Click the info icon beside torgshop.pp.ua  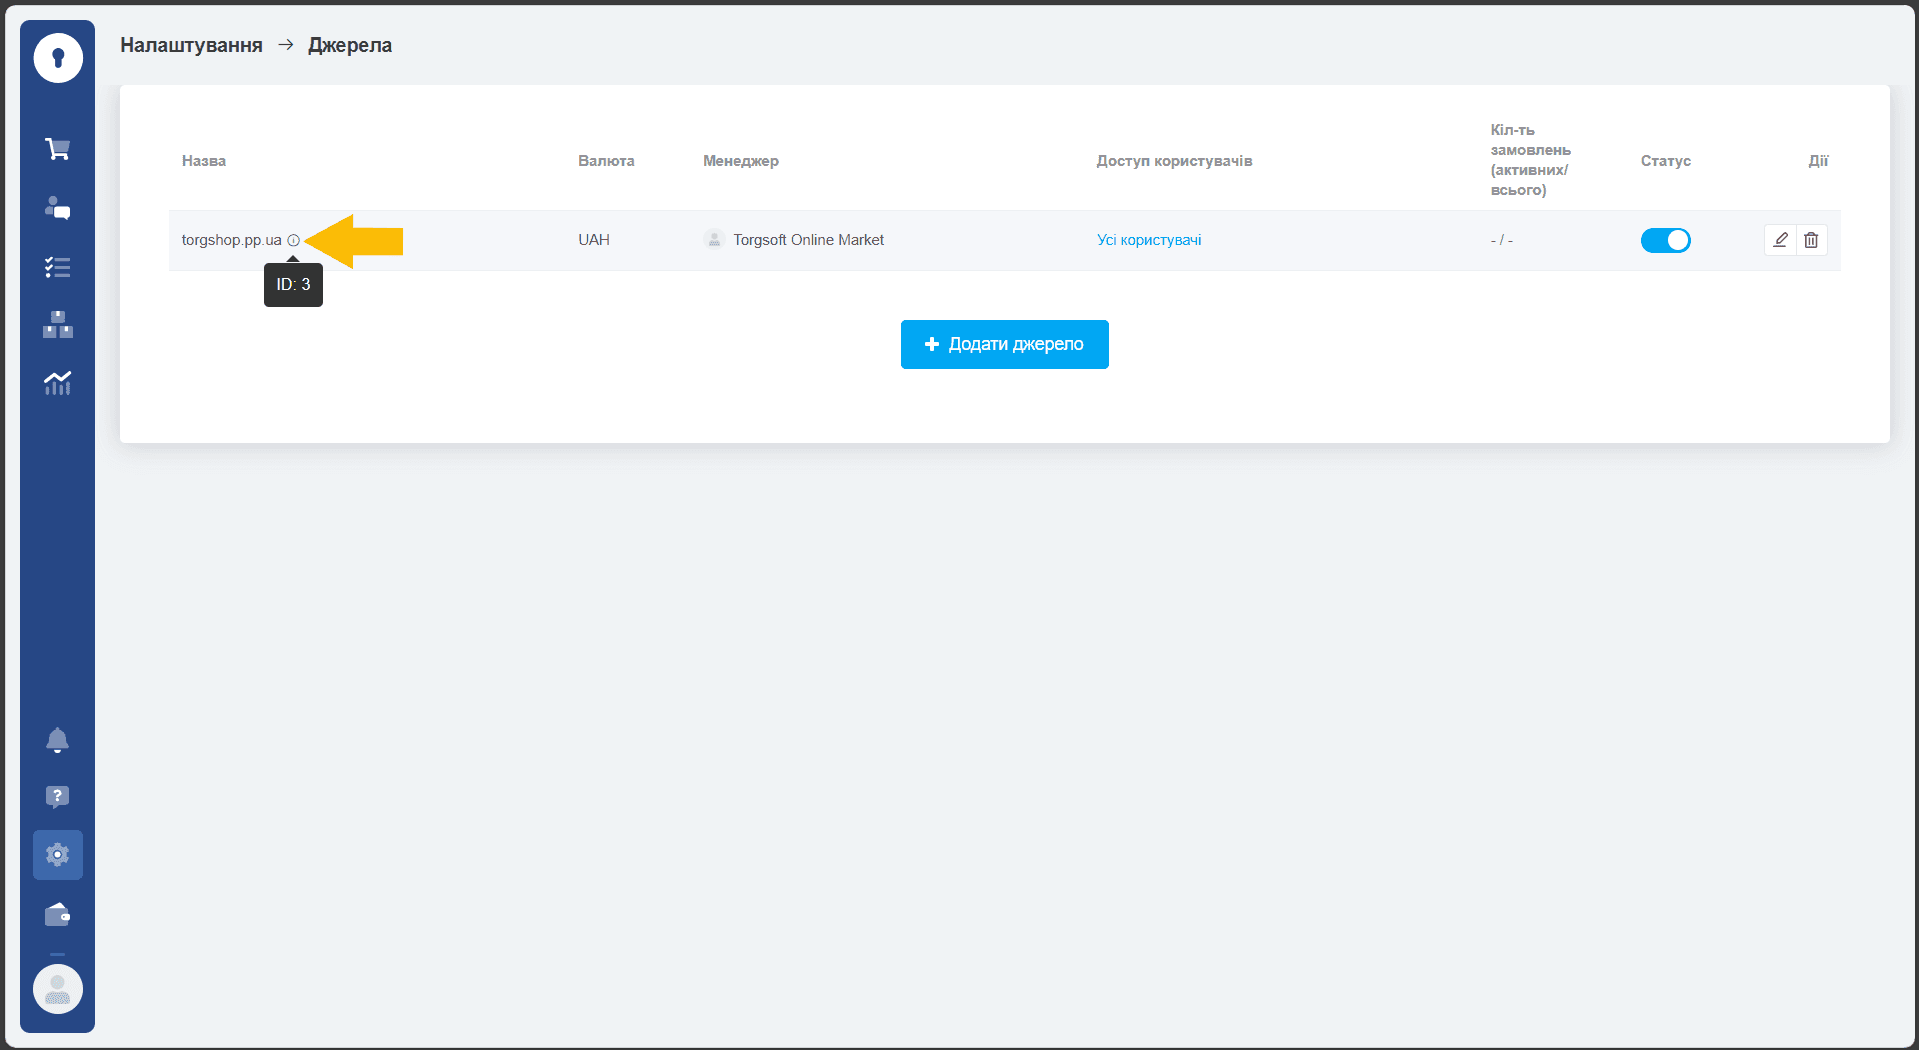pos(293,240)
